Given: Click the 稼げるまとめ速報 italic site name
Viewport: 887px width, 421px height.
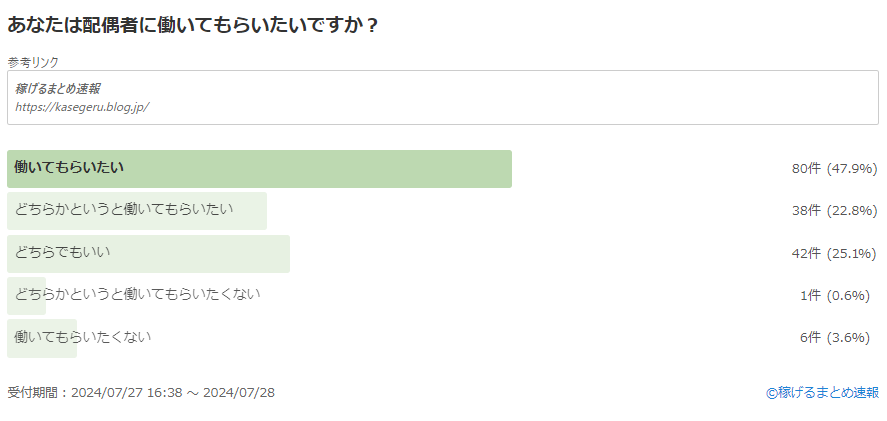Looking at the screenshot, I should click(x=58, y=89).
